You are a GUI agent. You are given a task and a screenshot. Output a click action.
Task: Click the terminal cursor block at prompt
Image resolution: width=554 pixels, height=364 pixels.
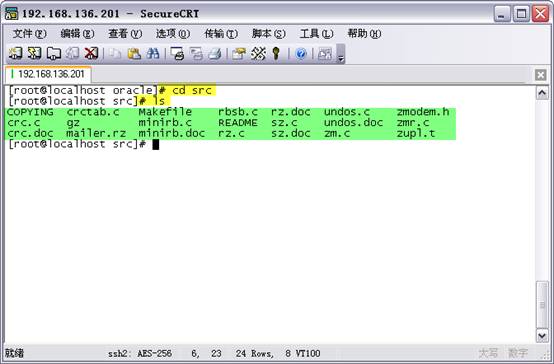click(156, 144)
